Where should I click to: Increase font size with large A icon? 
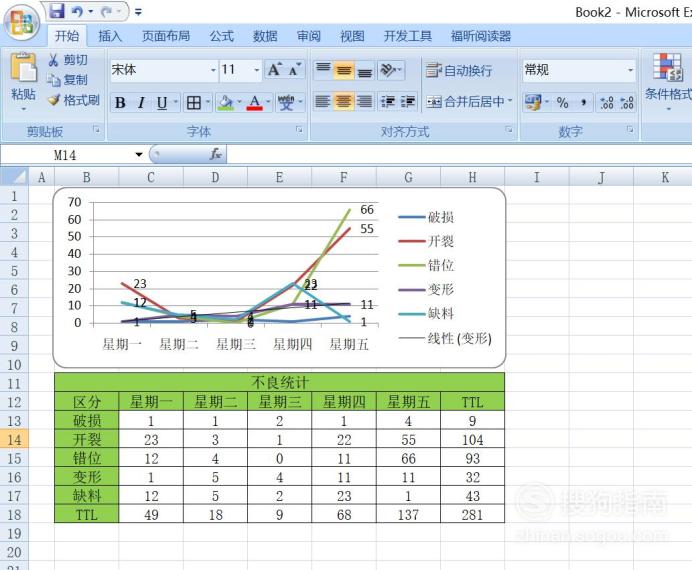pyautogui.click(x=275, y=69)
